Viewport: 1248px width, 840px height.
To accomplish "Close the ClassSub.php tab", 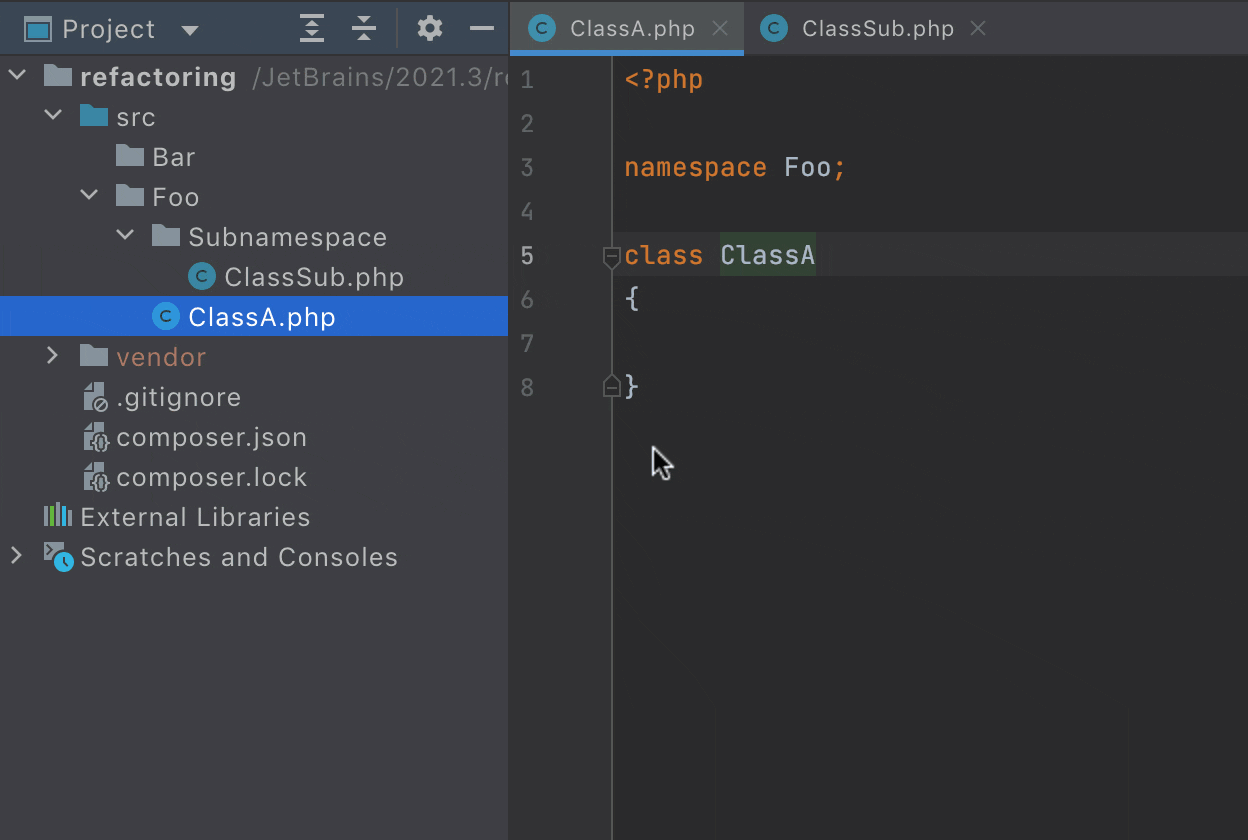I will pos(977,28).
